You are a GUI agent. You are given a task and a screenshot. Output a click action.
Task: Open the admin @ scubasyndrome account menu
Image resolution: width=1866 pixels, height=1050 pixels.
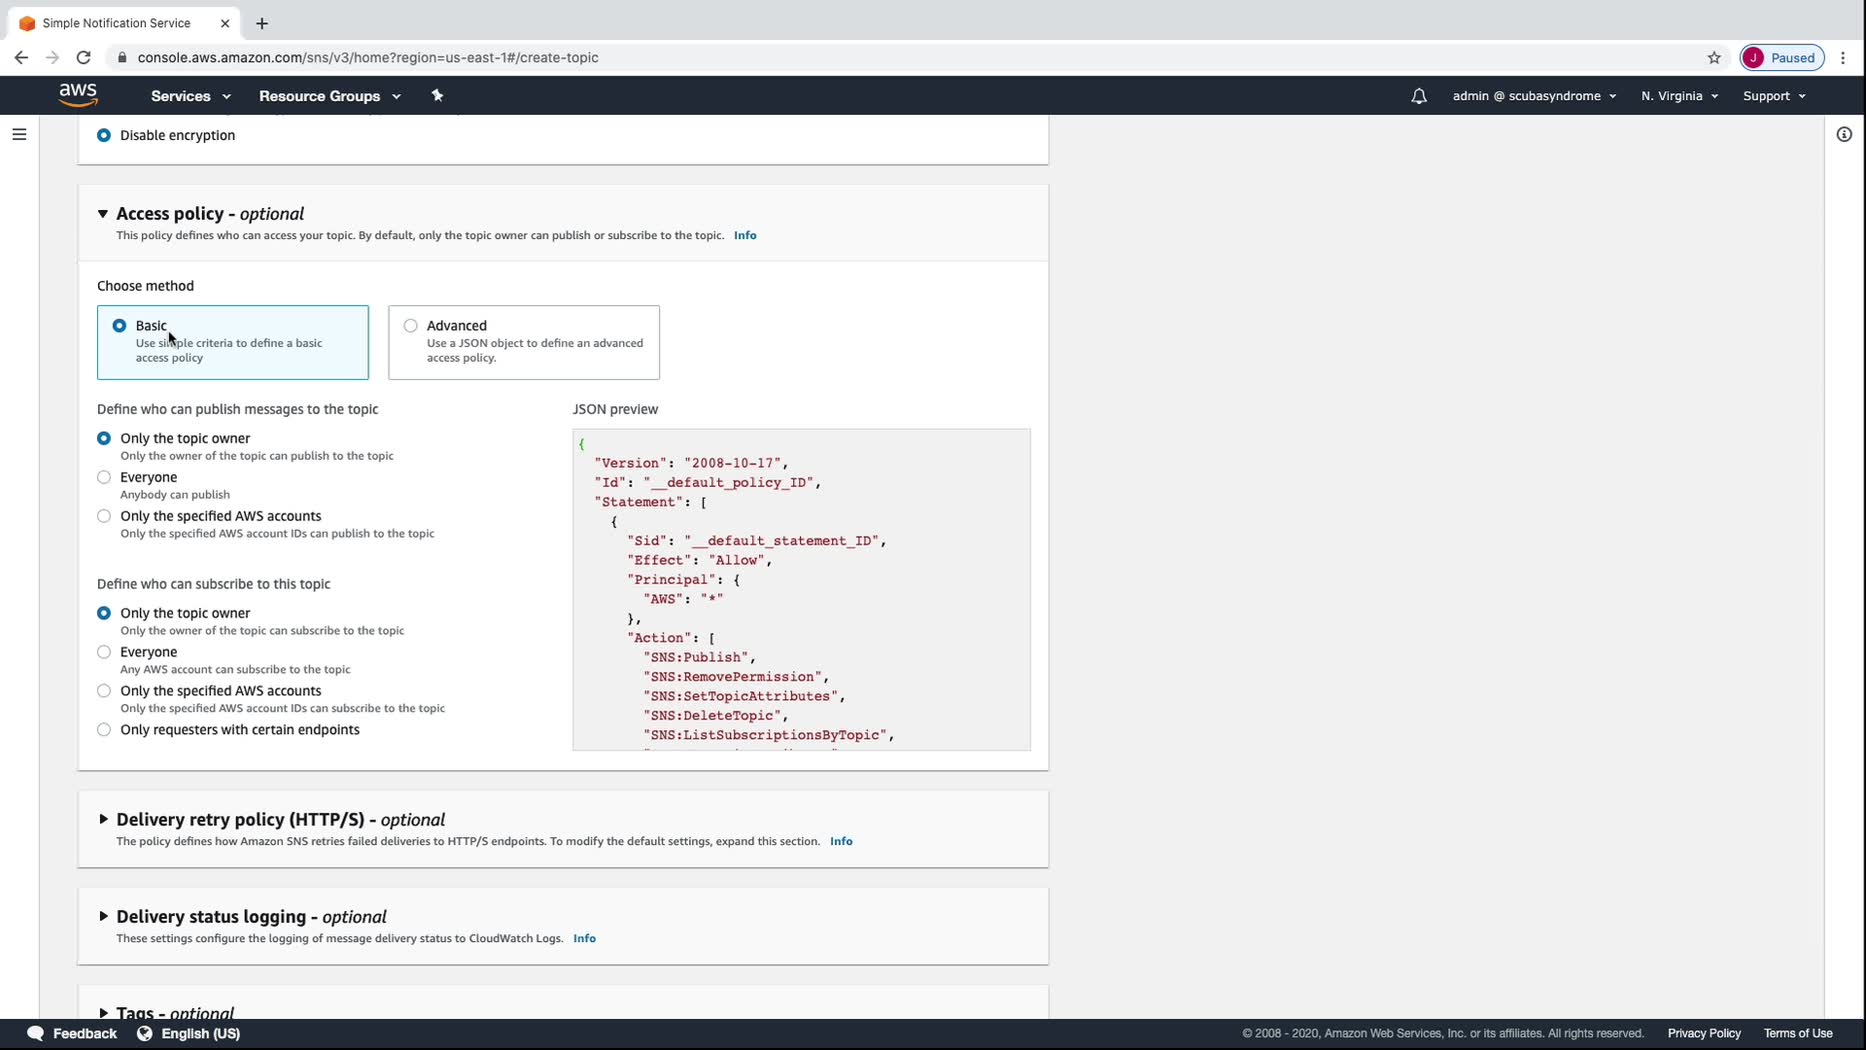[x=1534, y=96]
